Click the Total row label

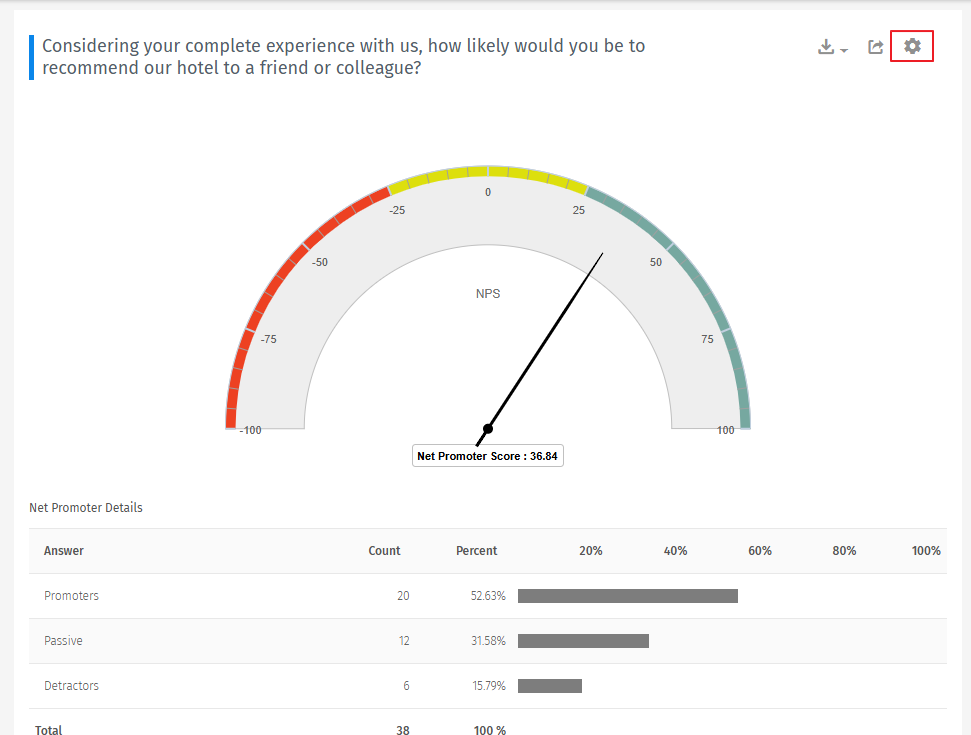(48, 729)
